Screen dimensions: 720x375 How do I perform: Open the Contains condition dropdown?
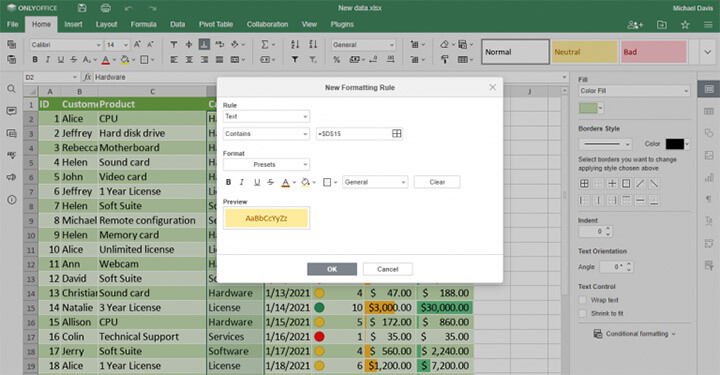pos(266,134)
